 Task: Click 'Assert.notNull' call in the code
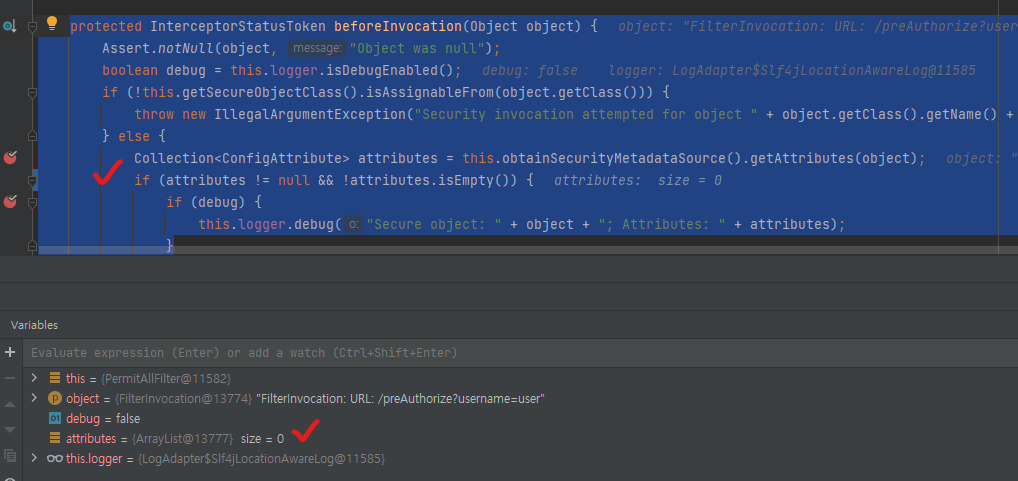pos(158,48)
